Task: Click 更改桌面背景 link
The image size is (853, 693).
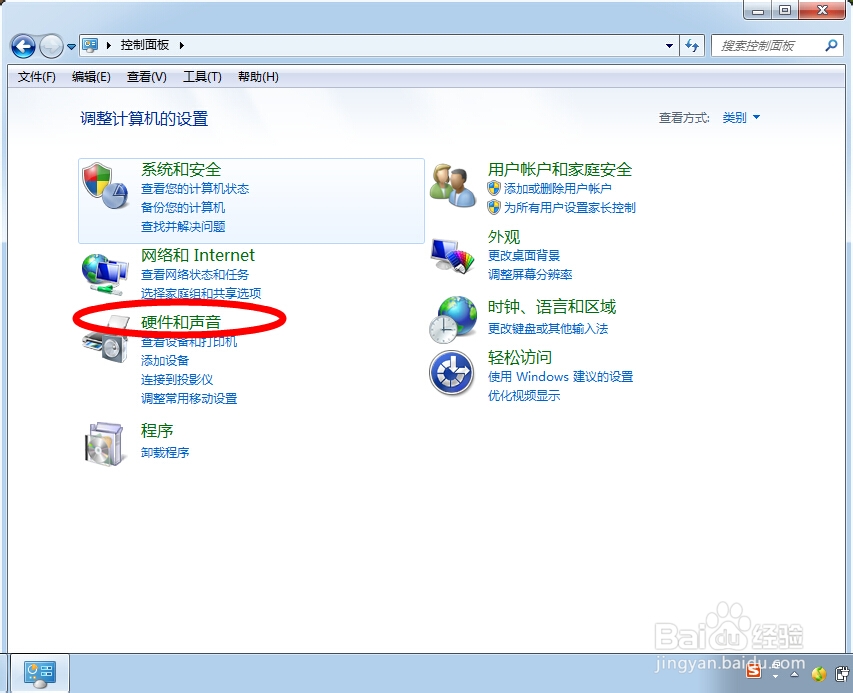Action: tap(523, 255)
